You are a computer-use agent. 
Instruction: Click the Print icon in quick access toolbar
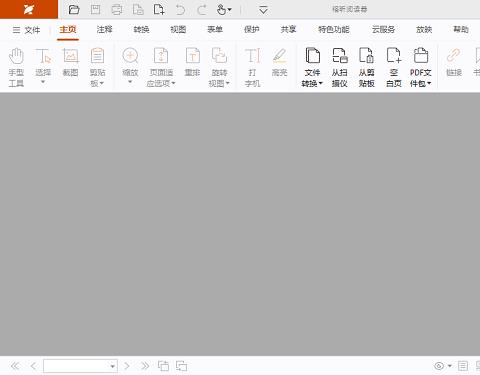117,9
